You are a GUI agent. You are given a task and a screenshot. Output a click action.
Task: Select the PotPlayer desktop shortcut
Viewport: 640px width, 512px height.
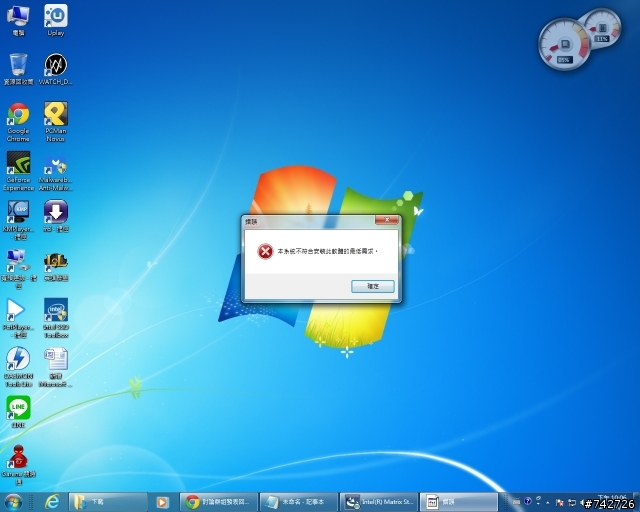(x=18, y=318)
